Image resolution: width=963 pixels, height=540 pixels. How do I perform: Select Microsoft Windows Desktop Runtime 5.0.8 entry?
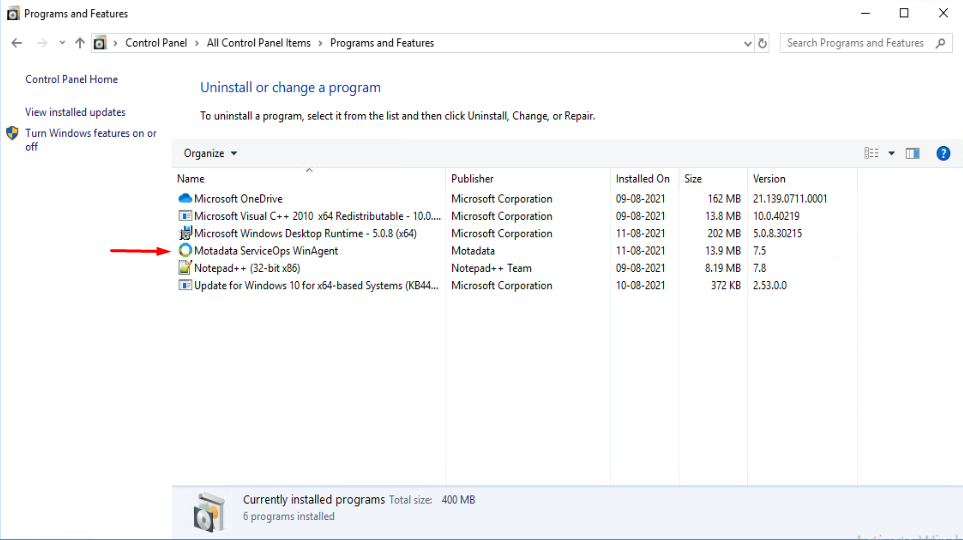click(305, 233)
